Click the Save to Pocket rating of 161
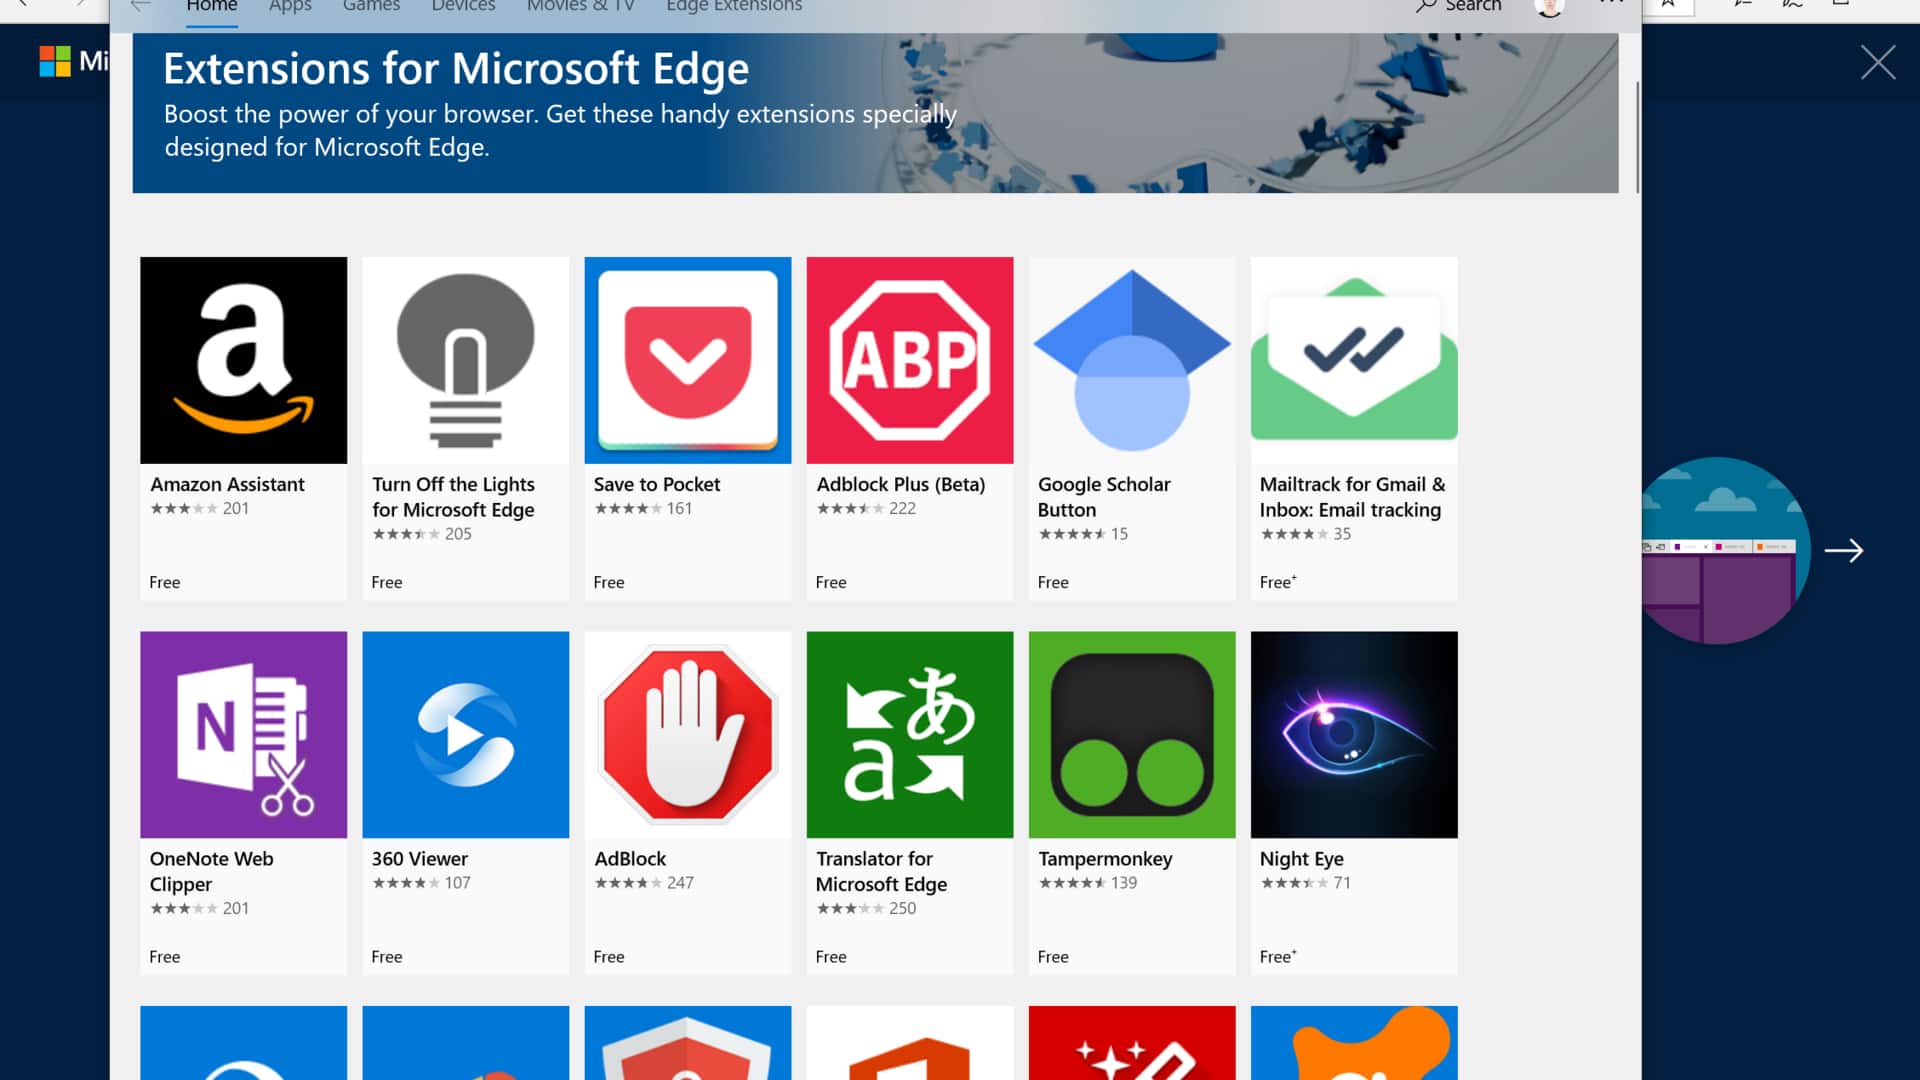The image size is (1920, 1080). click(643, 508)
